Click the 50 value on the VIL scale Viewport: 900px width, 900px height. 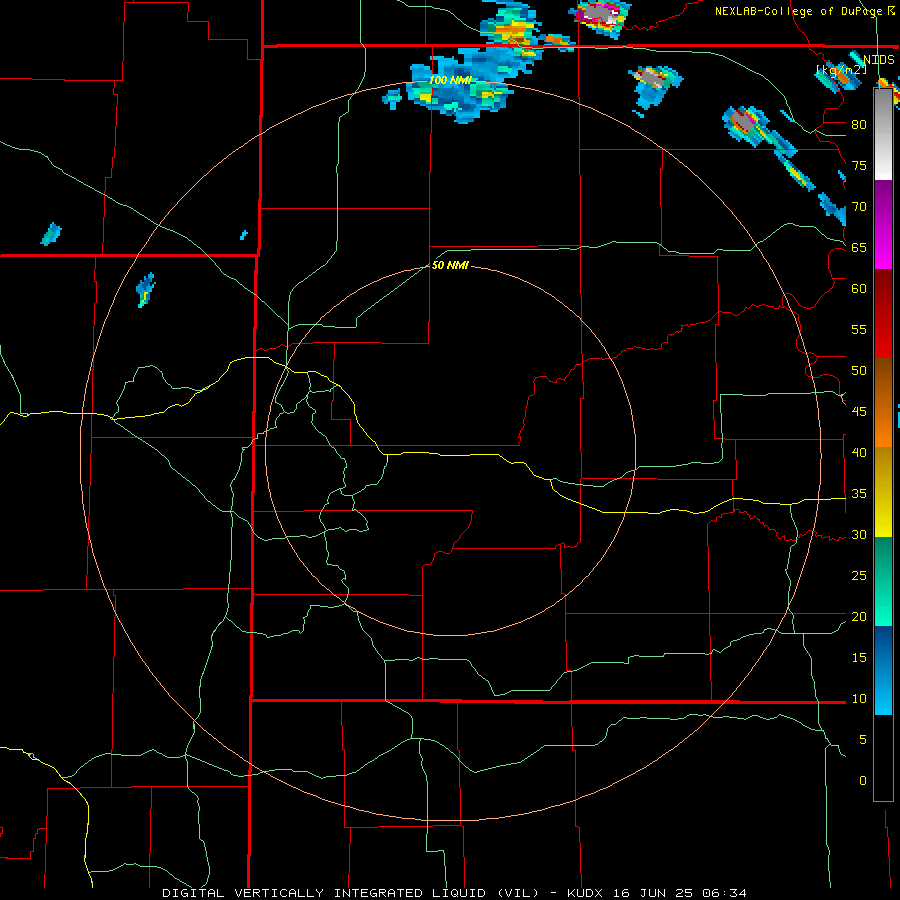tap(859, 371)
